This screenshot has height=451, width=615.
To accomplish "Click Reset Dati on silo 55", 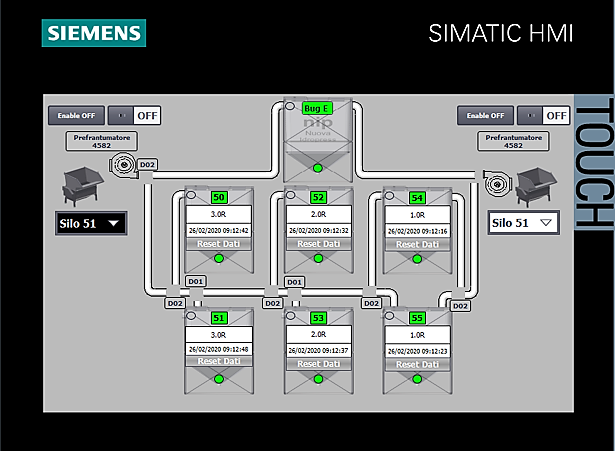I will (417, 365).
